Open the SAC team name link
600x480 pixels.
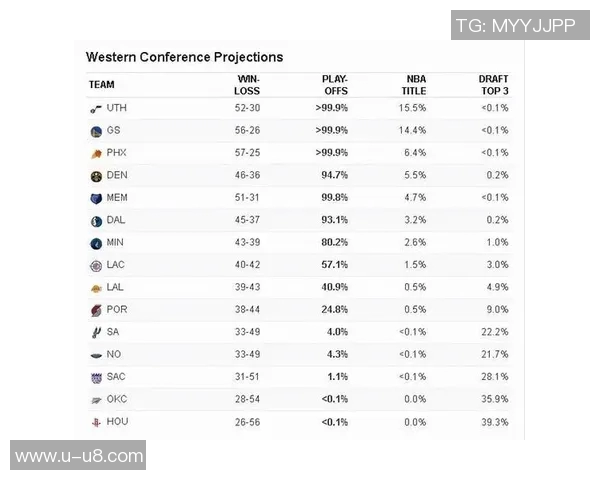point(117,377)
